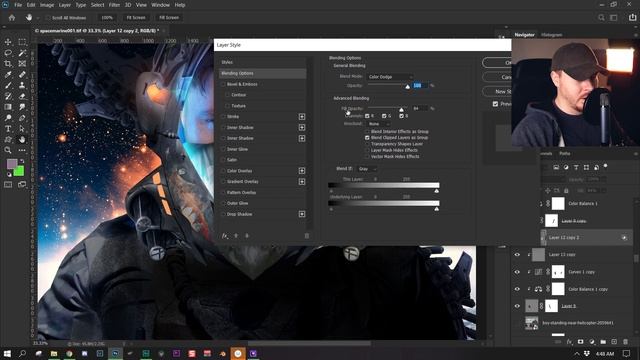The width and height of the screenshot is (640, 360).
Task: Toggle the R channel checkbox
Action: 367,116
